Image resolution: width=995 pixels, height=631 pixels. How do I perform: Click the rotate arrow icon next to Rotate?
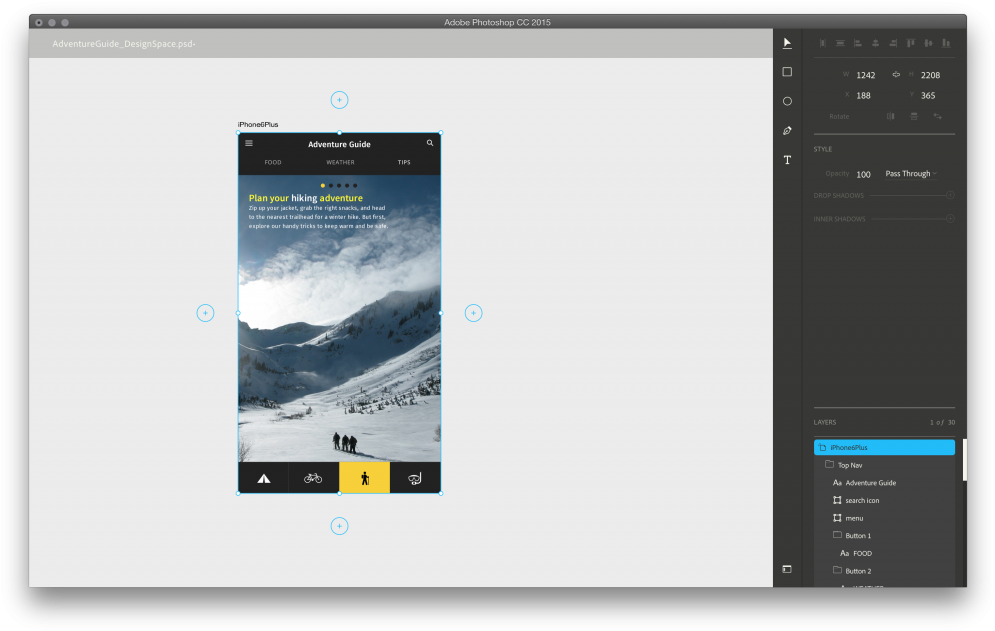[x=938, y=116]
